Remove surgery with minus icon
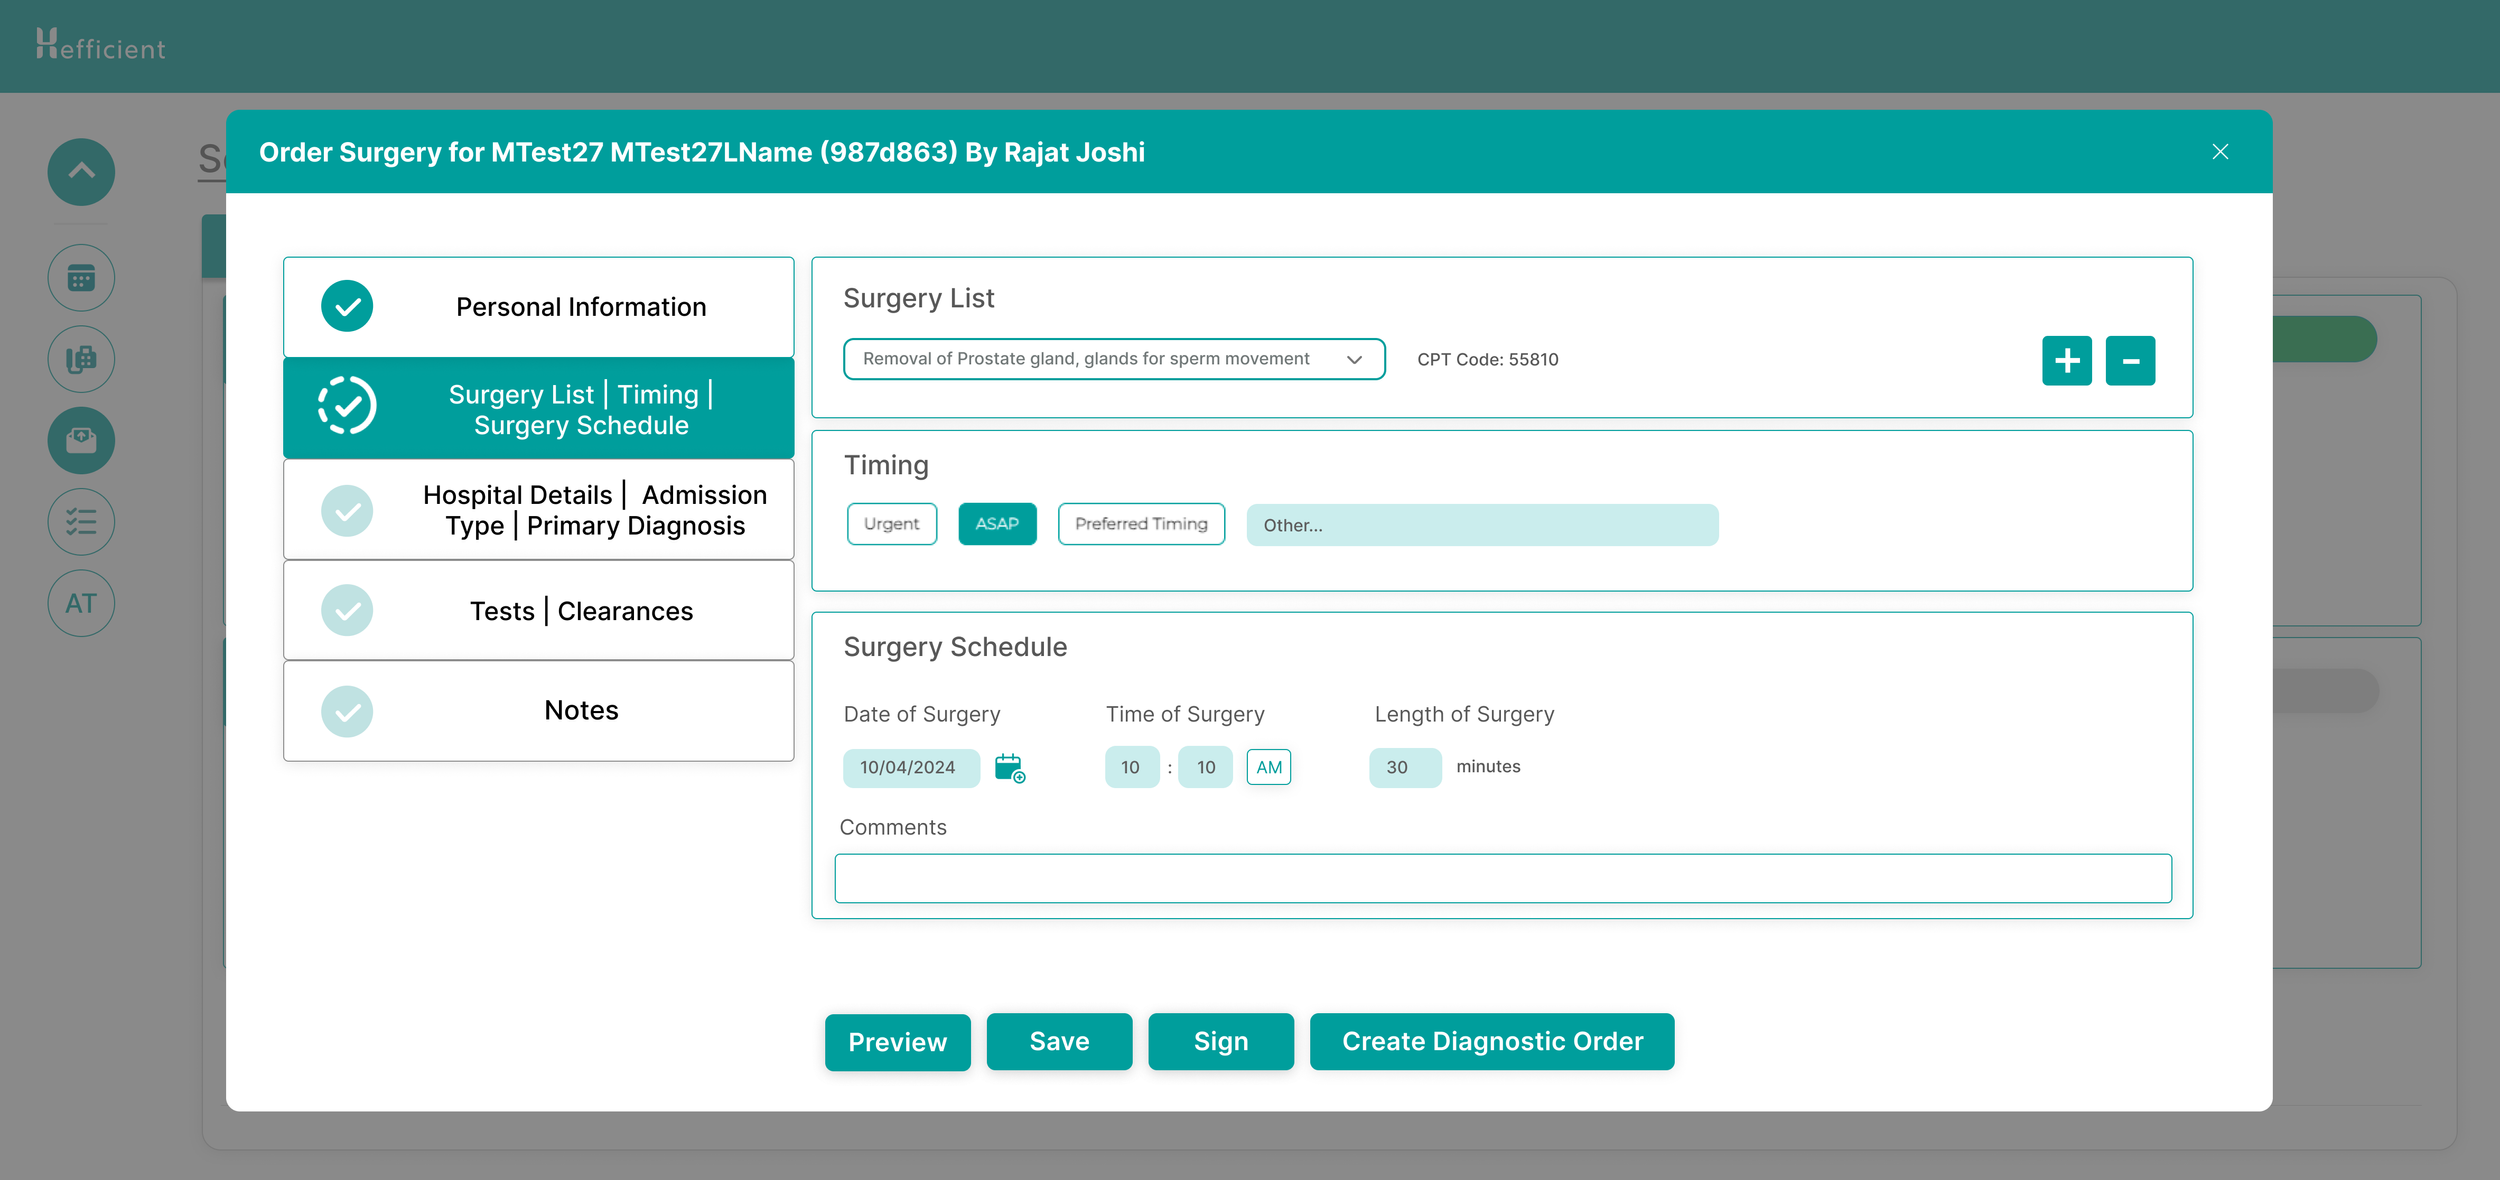This screenshot has width=2500, height=1180. pos(2130,361)
